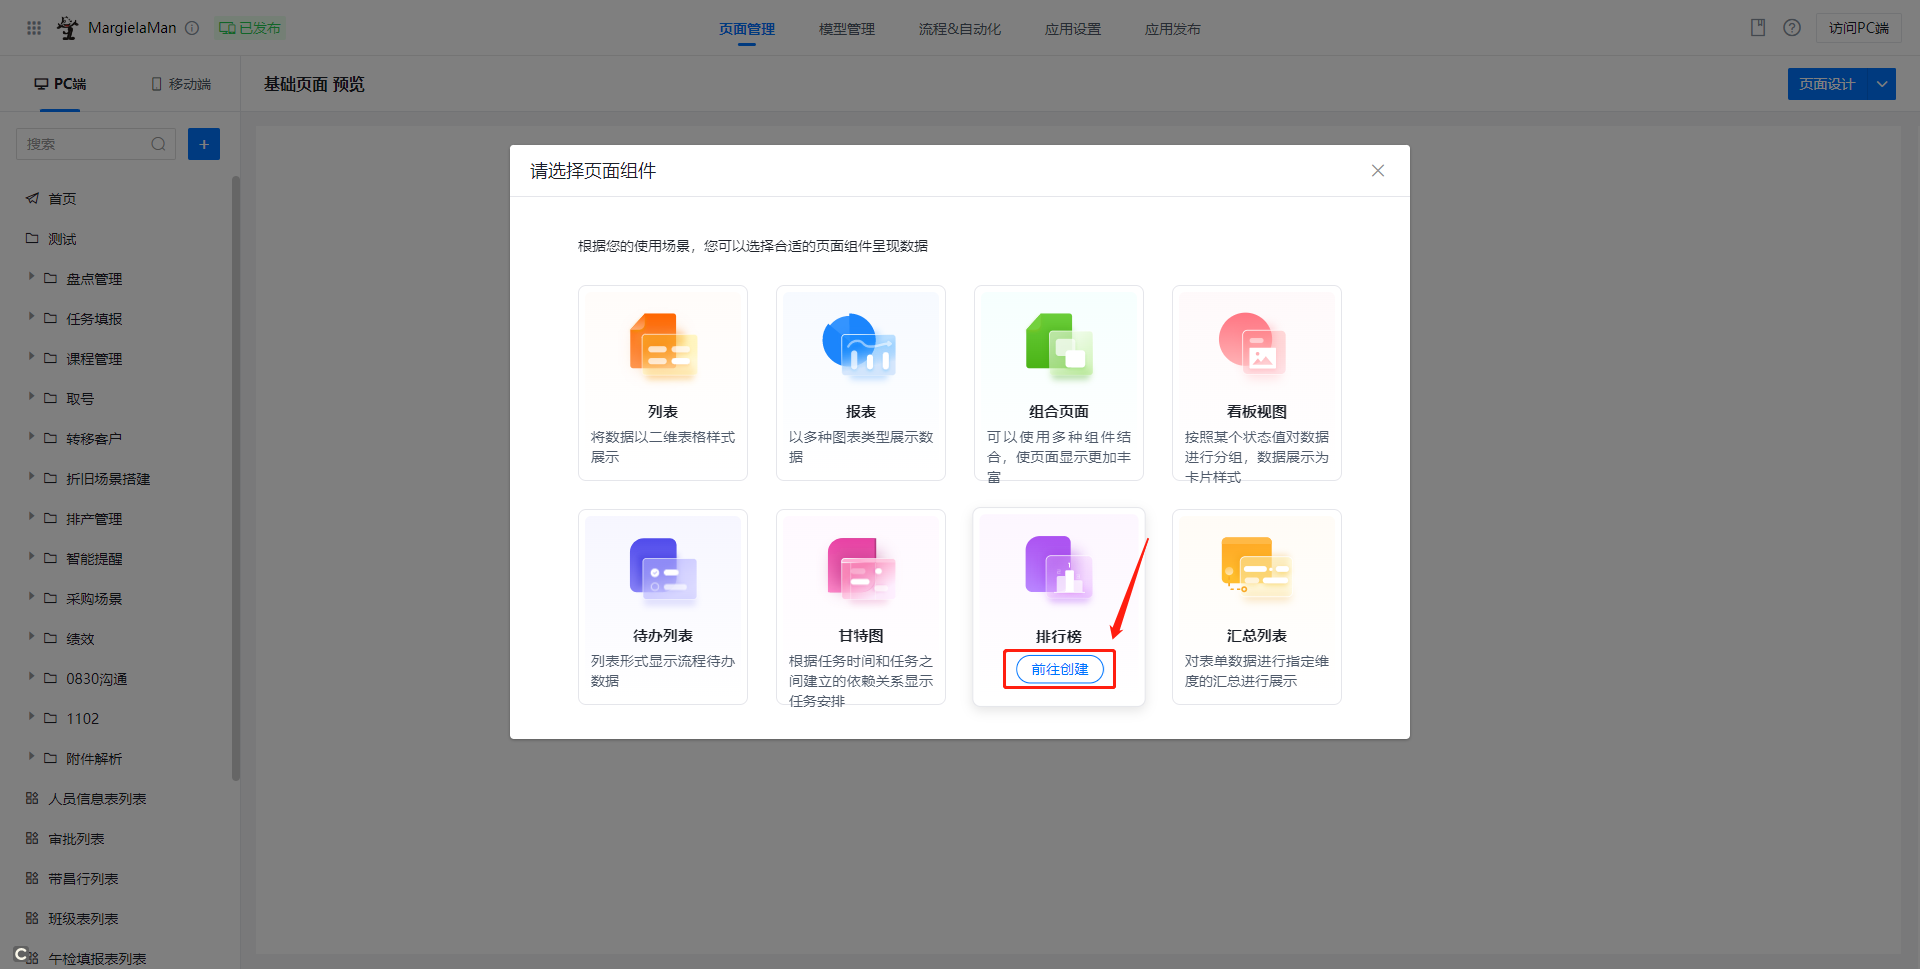Select the 排行榜 component icon

tap(1059, 568)
